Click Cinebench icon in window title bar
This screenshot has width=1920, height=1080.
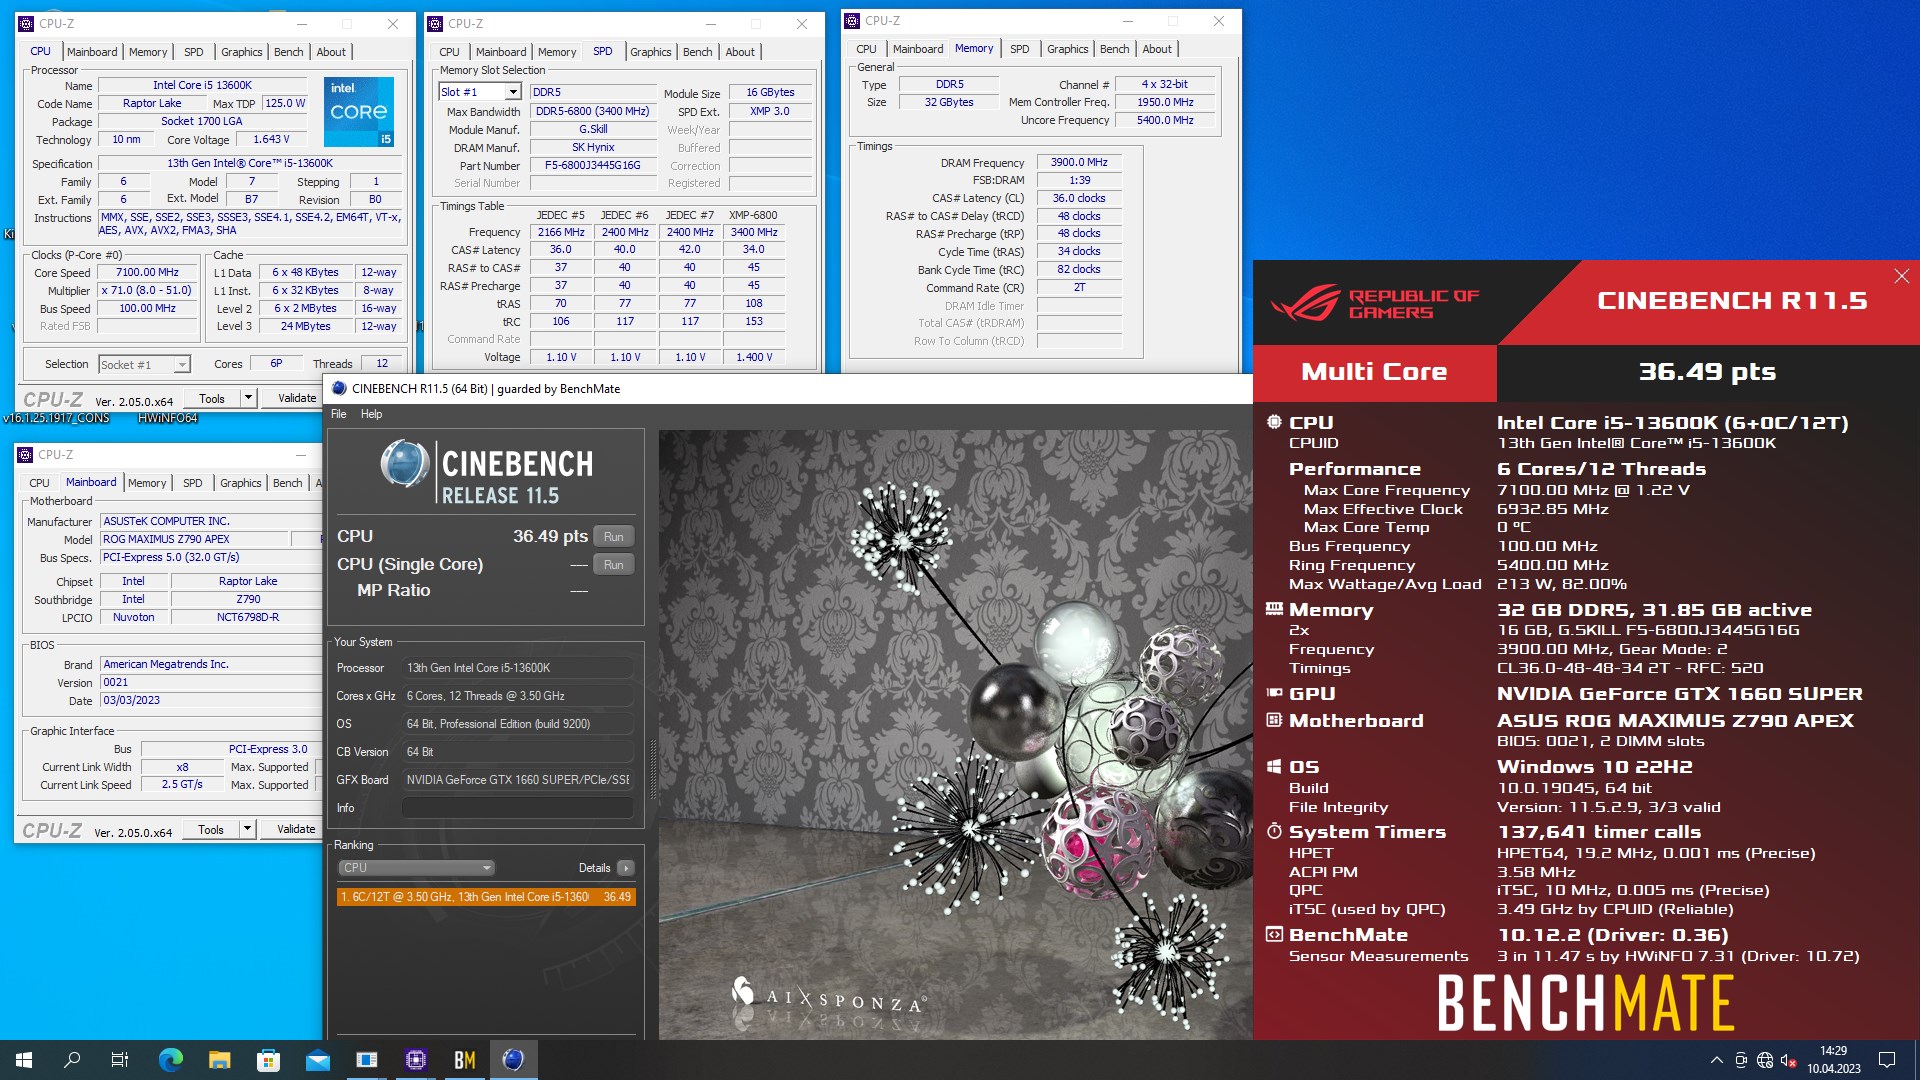tap(339, 389)
